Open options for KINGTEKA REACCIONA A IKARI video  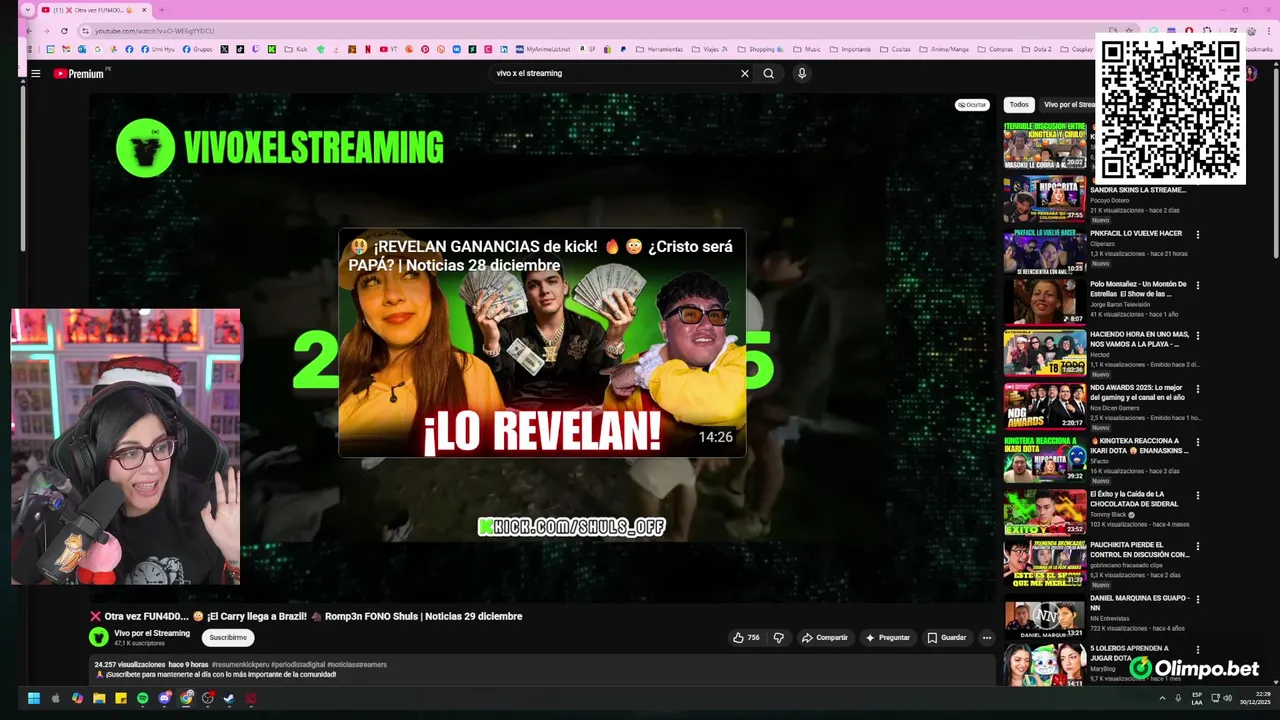click(1198, 442)
